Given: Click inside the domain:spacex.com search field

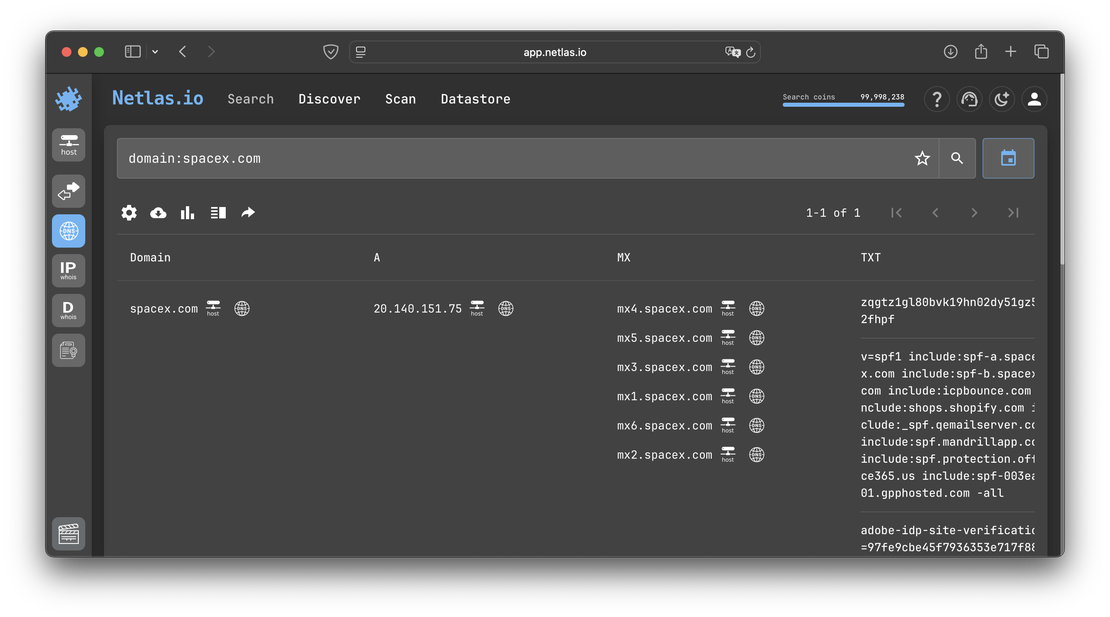Looking at the screenshot, I should pos(400,157).
